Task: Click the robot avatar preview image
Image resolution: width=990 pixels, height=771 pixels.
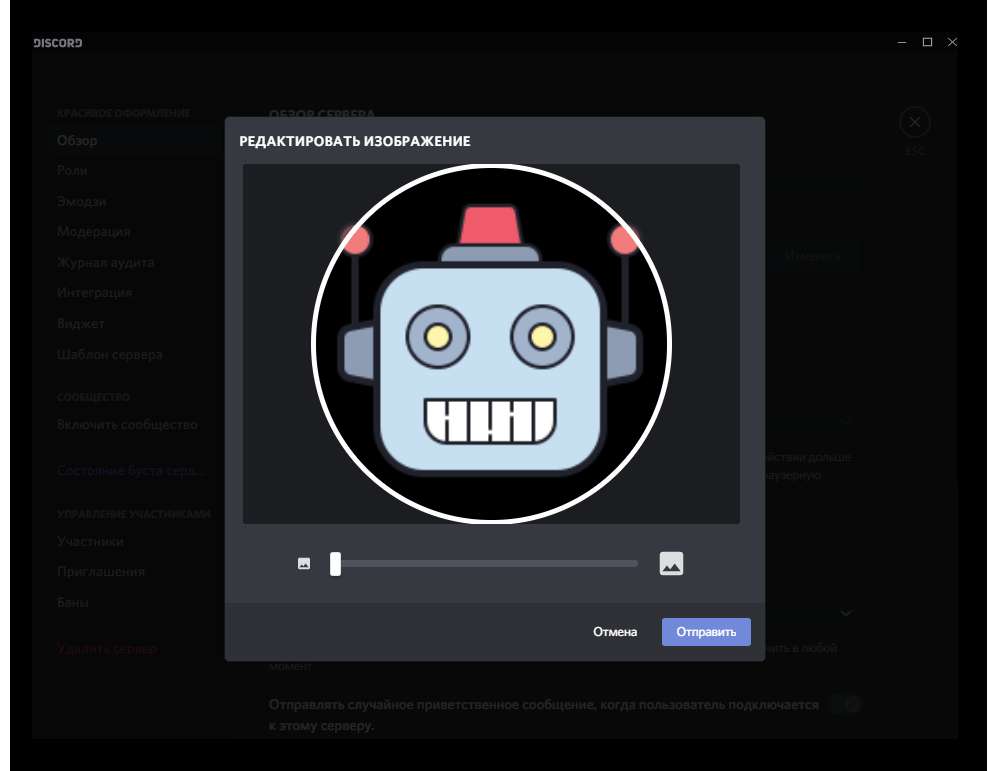Action: click(x=491, y=343)
